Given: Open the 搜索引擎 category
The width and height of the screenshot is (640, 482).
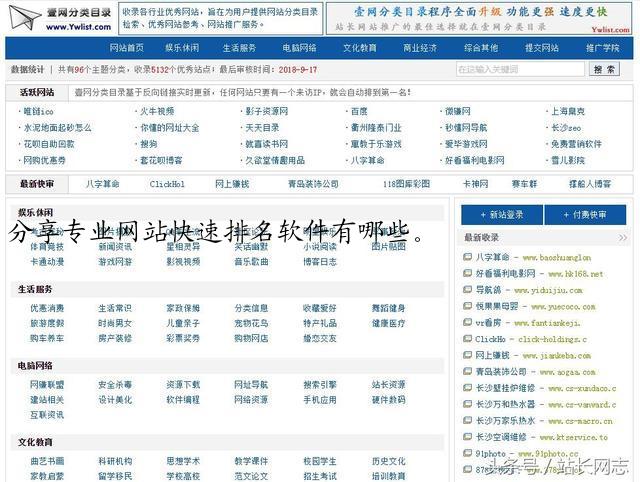Looking at the screenshot, I should (x=320, y=384).
